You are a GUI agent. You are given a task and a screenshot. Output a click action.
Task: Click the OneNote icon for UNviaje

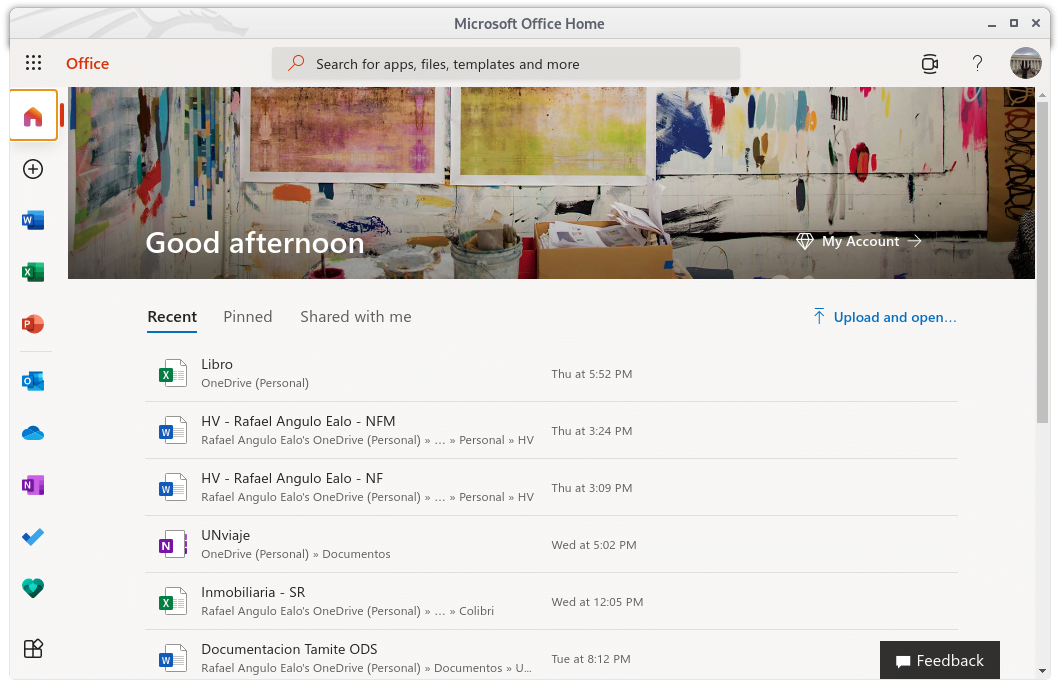coord(172,544)
